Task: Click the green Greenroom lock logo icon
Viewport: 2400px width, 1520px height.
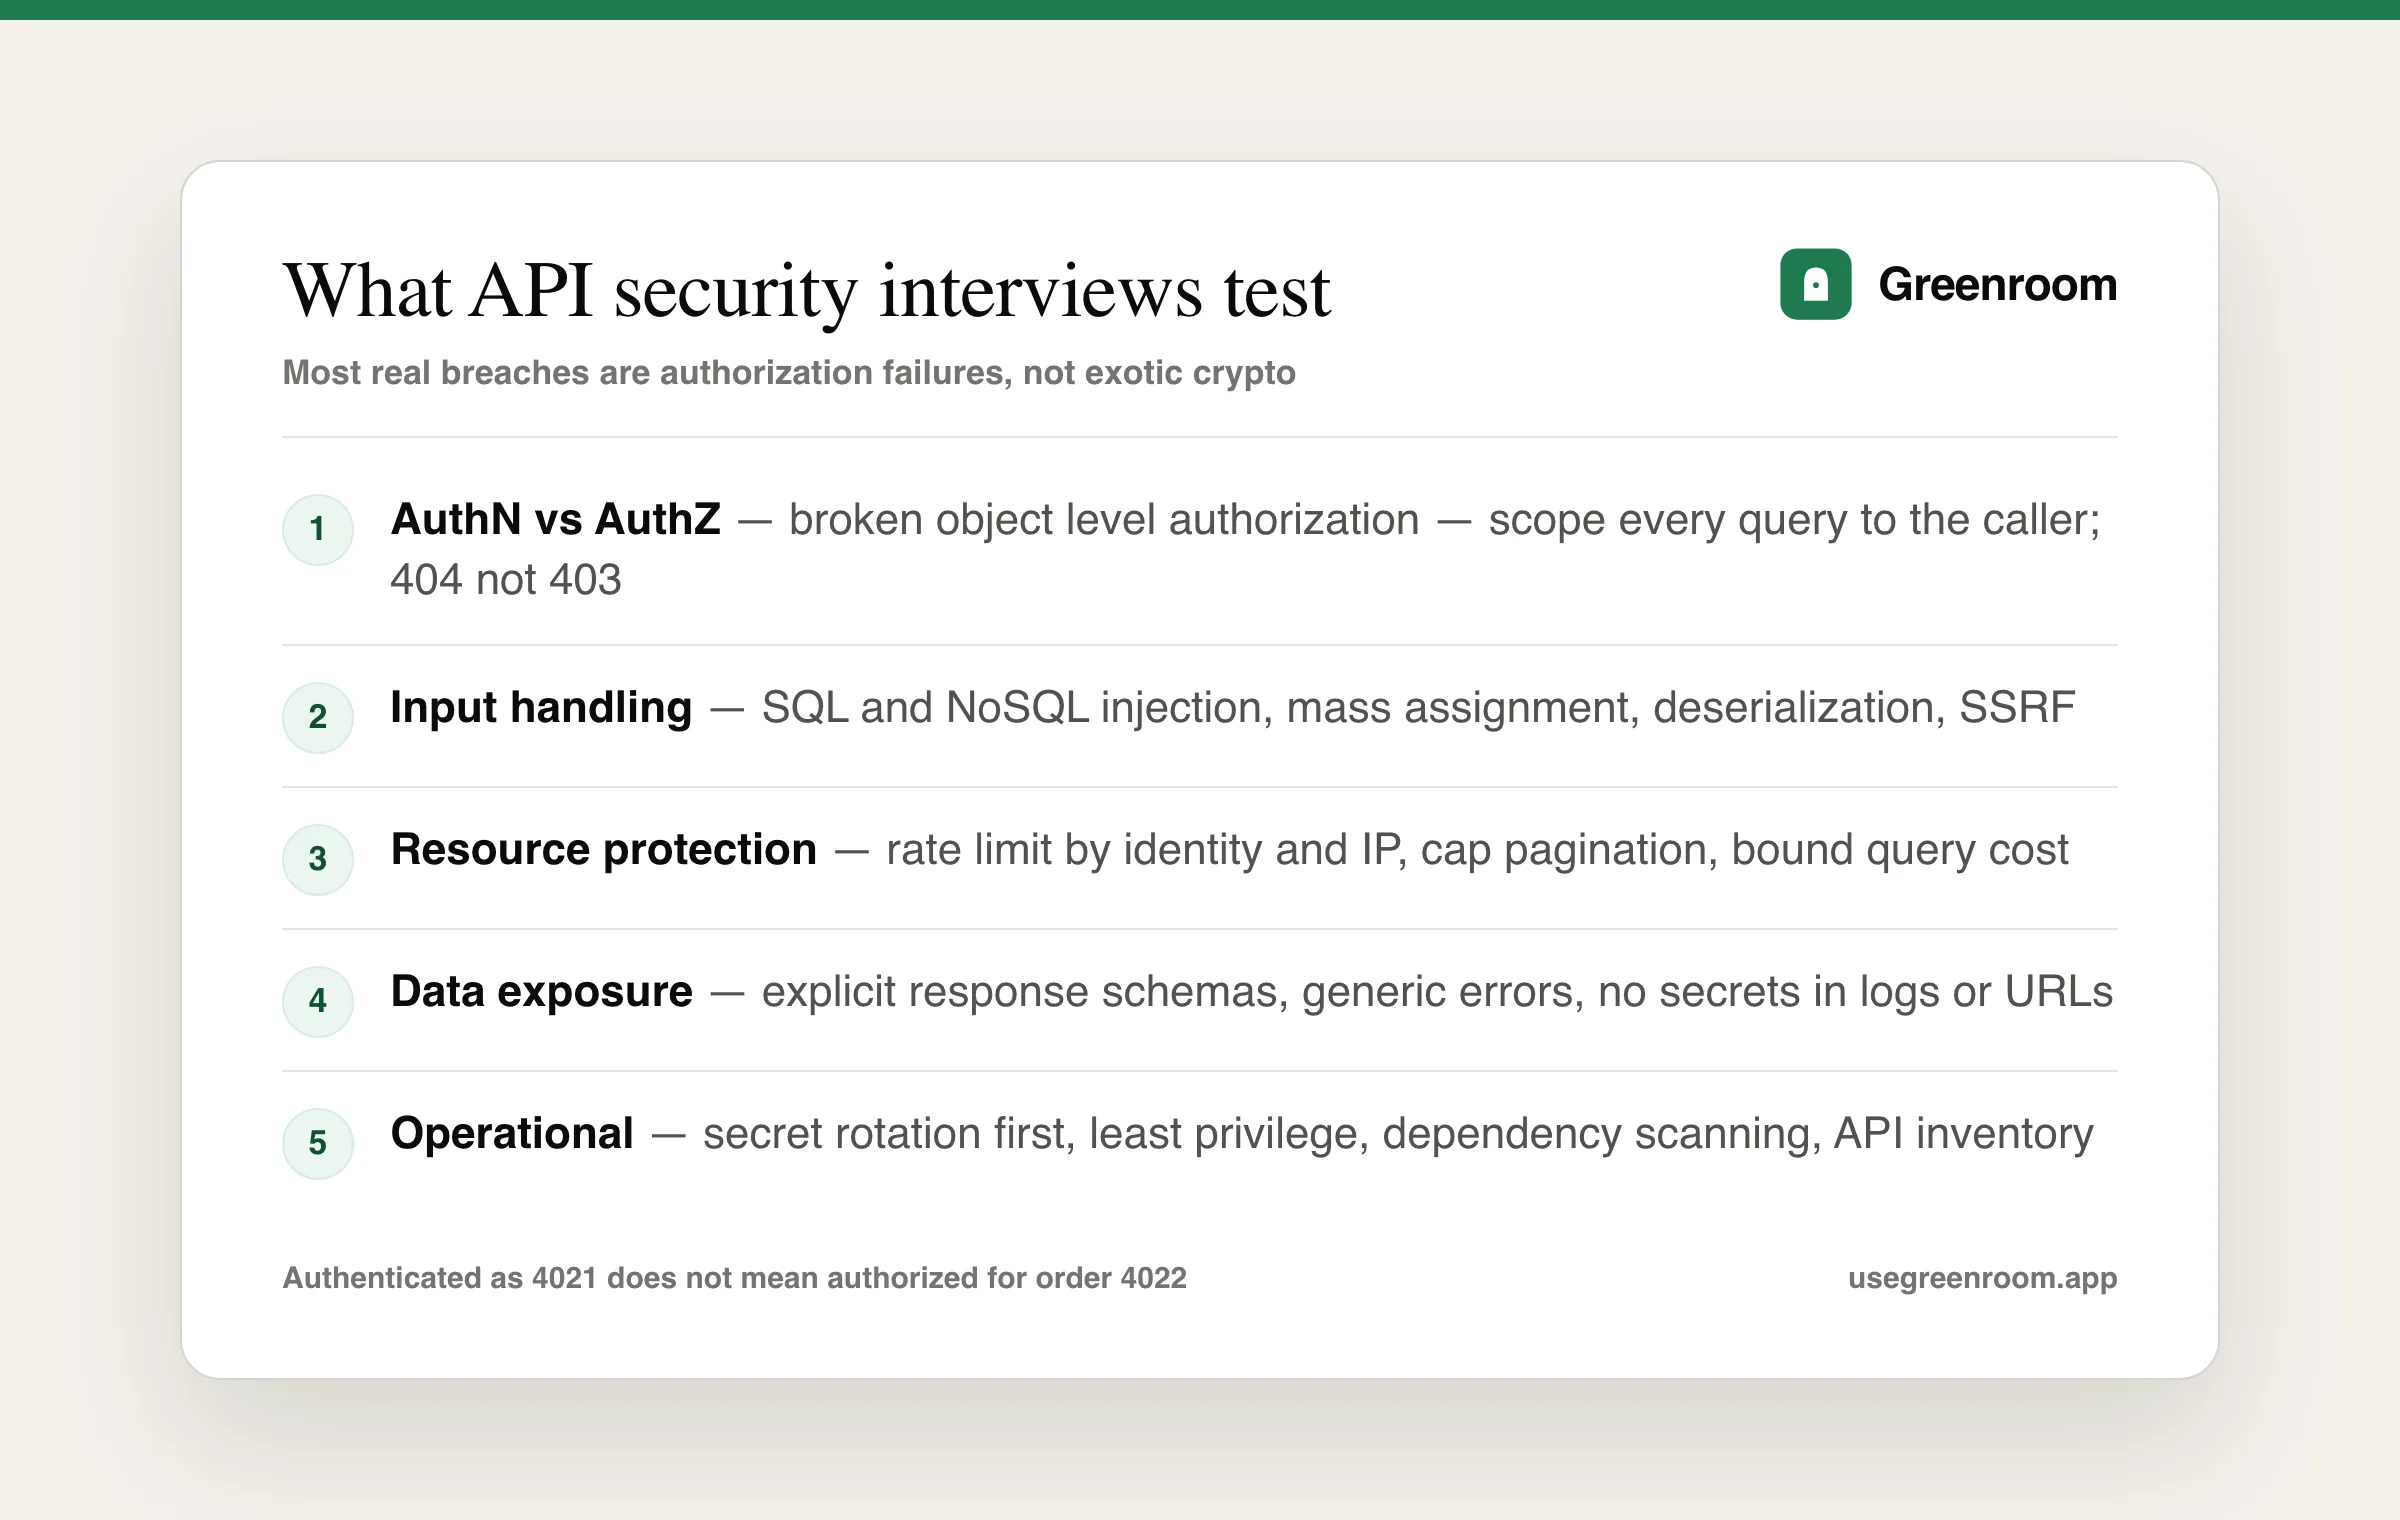Action: [1815, 284]
